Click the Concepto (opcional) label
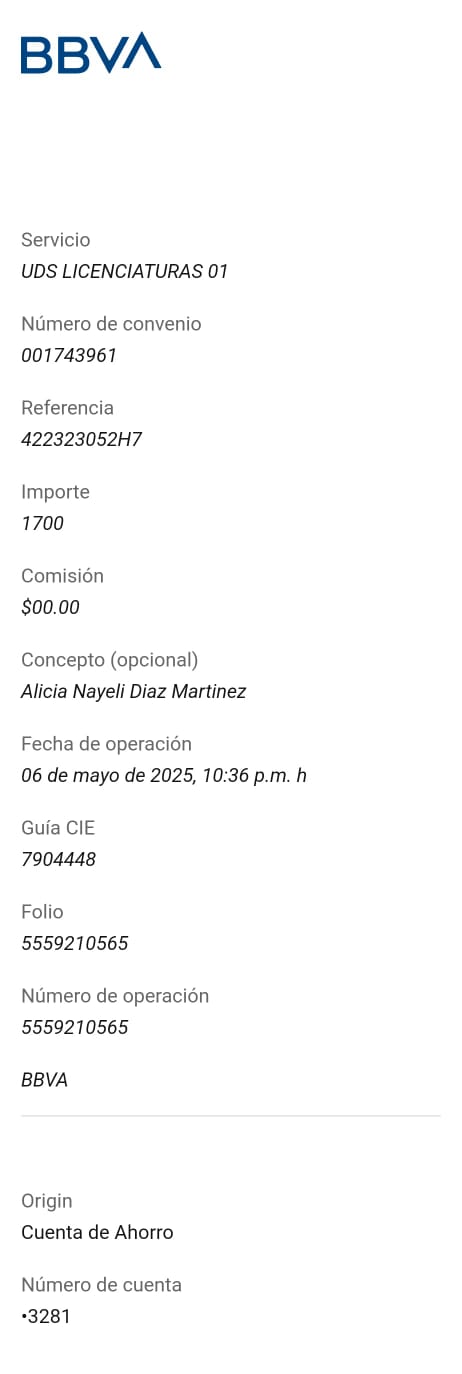The height and width of the screenshot is (1374, 462). (x=110, y=660)
